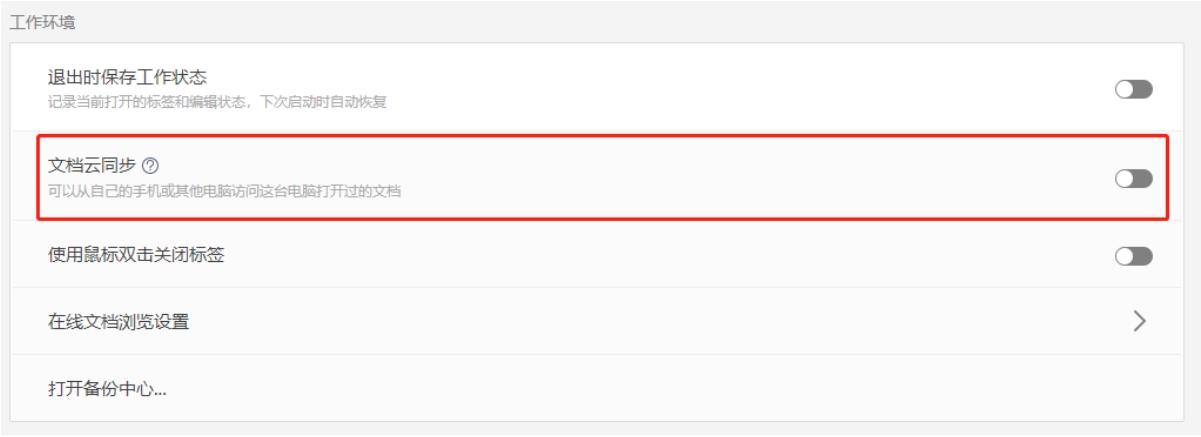
Task: Click description starting with 可以从自己的手机
Action: coord(224,190)
